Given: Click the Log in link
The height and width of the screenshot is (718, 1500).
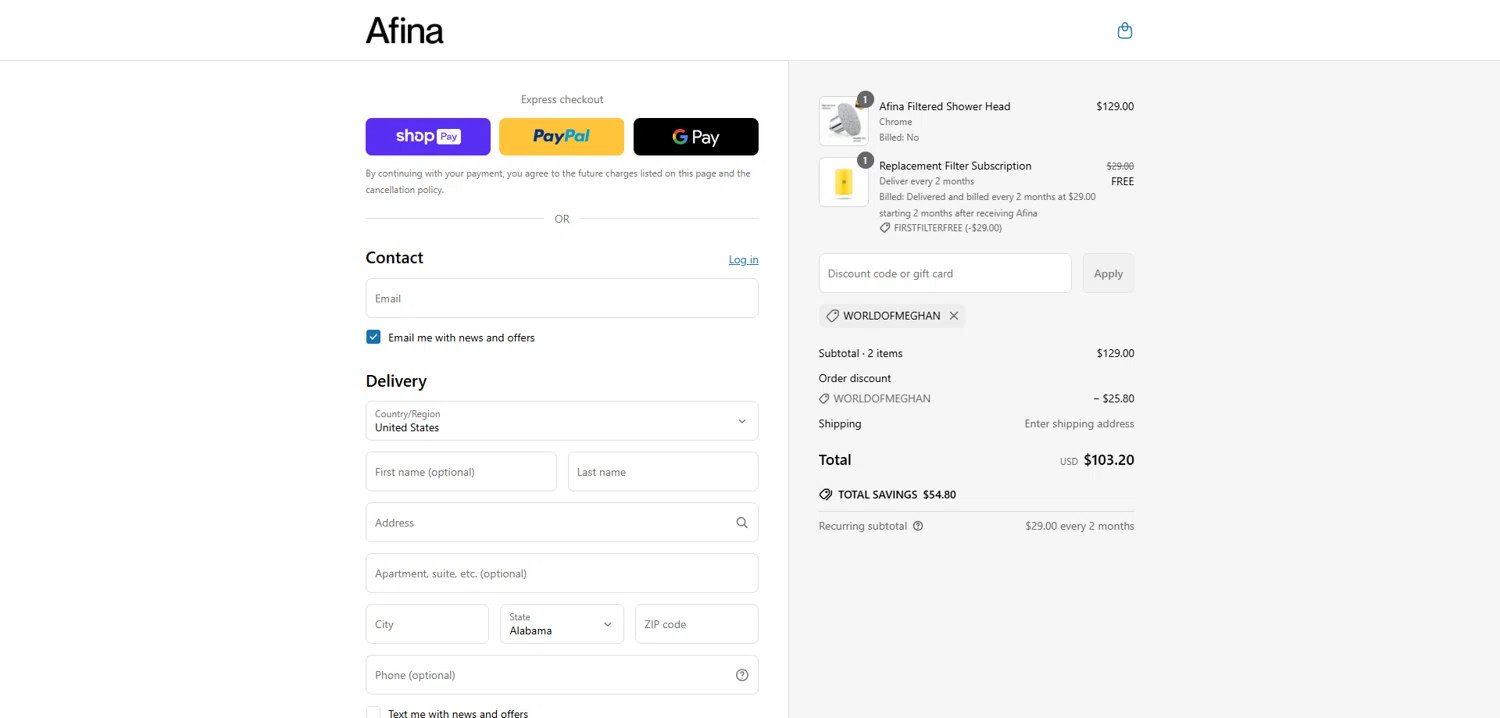Looking at the screenshot, I should pyautogui.click(x=743, y=259).
